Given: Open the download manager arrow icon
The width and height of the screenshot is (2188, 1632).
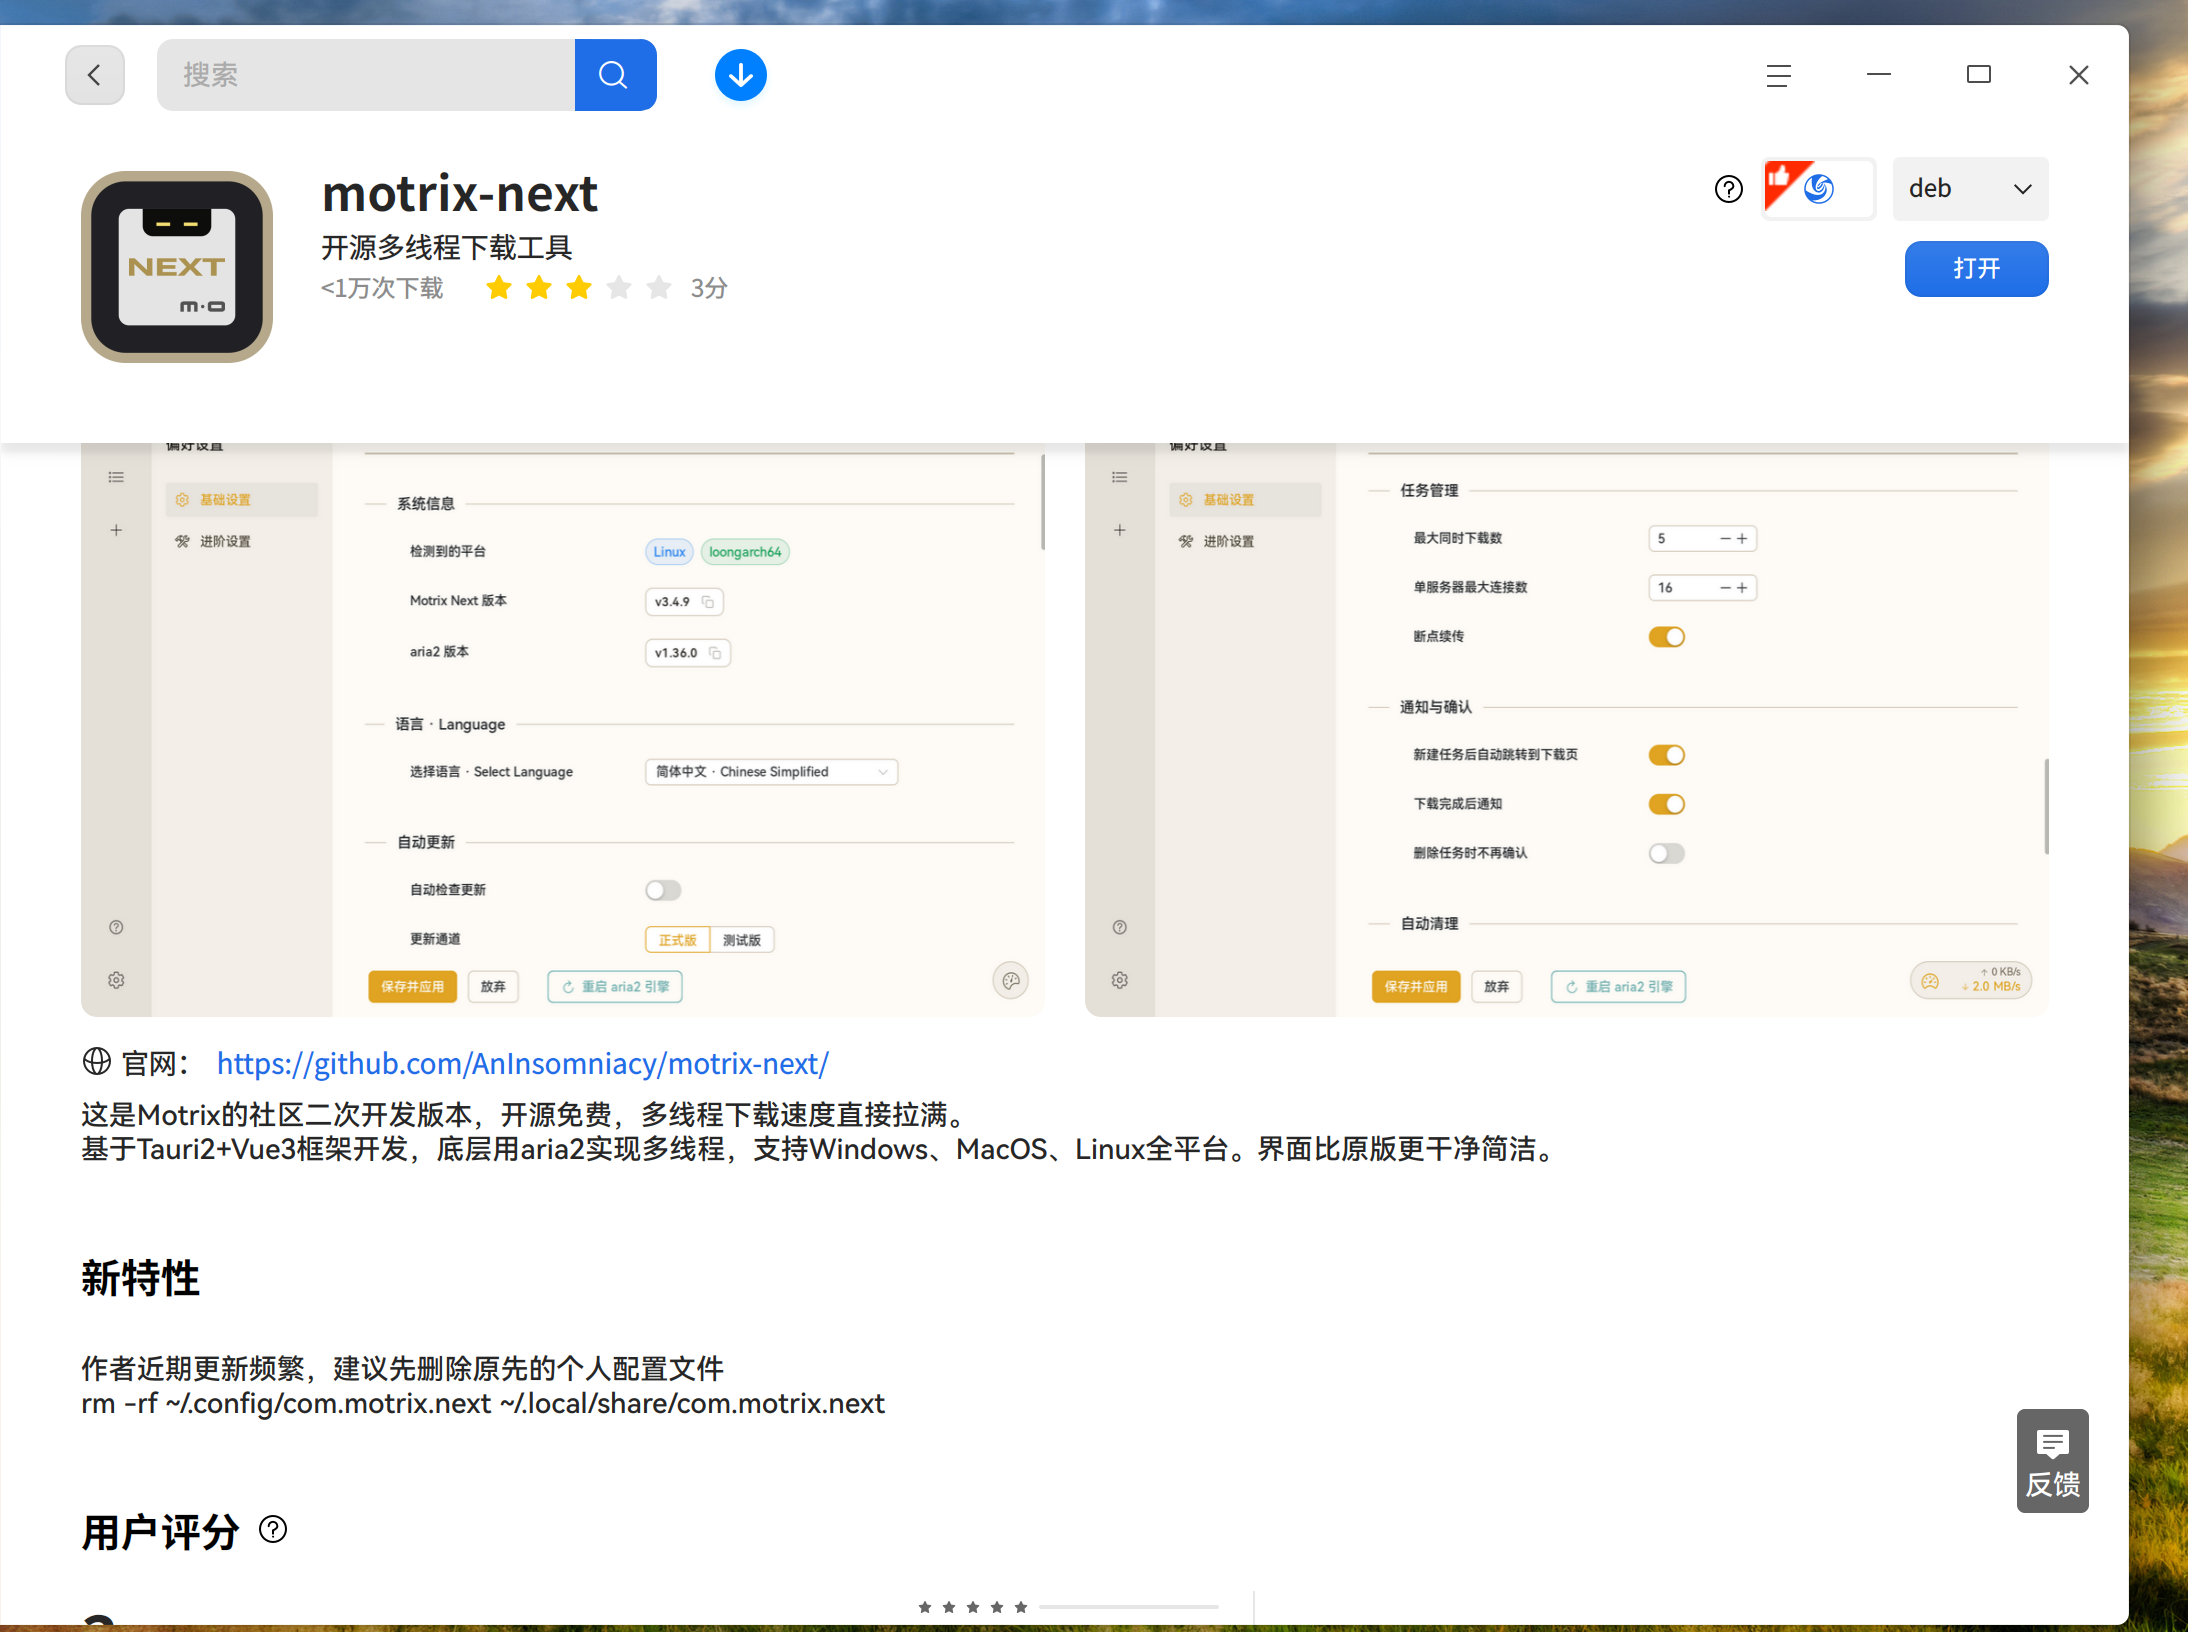Looking at the screenshot, I should 741,75.
